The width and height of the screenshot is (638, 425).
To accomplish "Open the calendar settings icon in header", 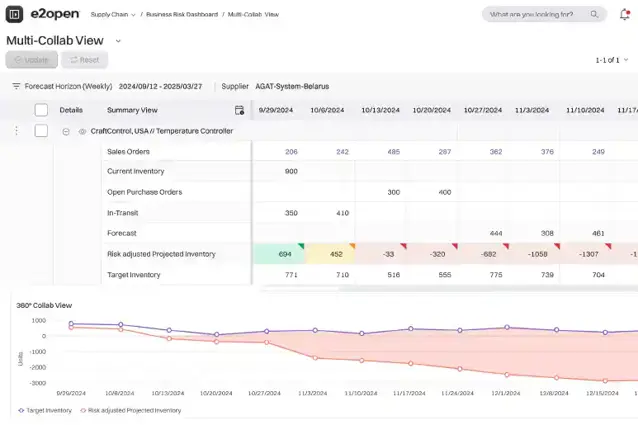I will (240, 110).
